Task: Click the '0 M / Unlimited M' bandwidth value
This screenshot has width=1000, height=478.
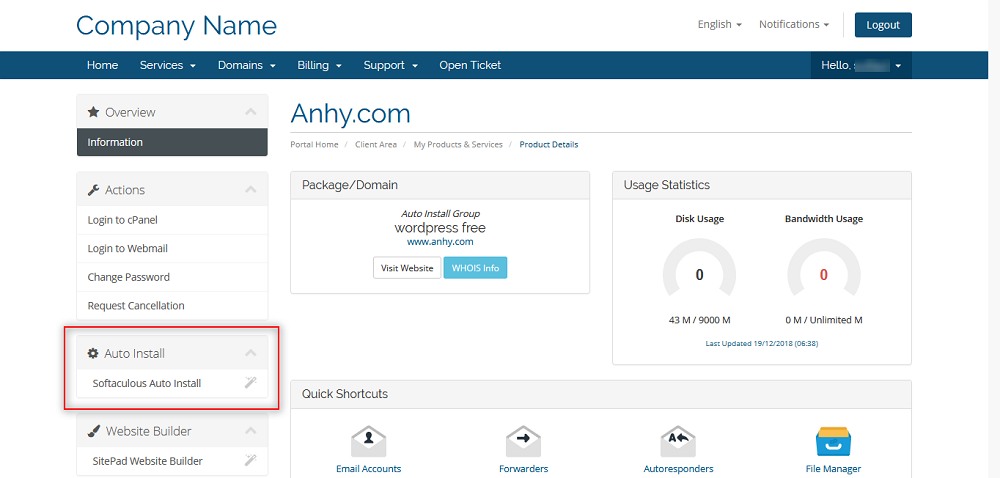Action: point(824,320)
